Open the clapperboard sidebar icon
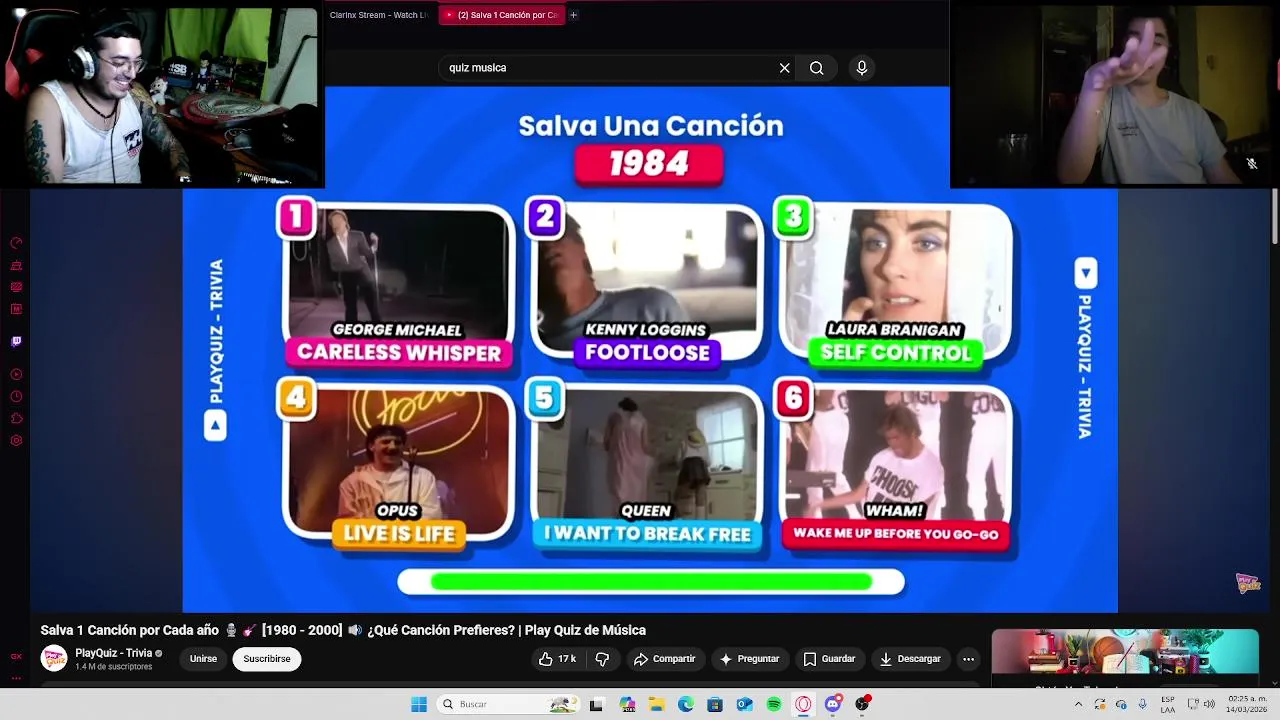 pos(16,287)
